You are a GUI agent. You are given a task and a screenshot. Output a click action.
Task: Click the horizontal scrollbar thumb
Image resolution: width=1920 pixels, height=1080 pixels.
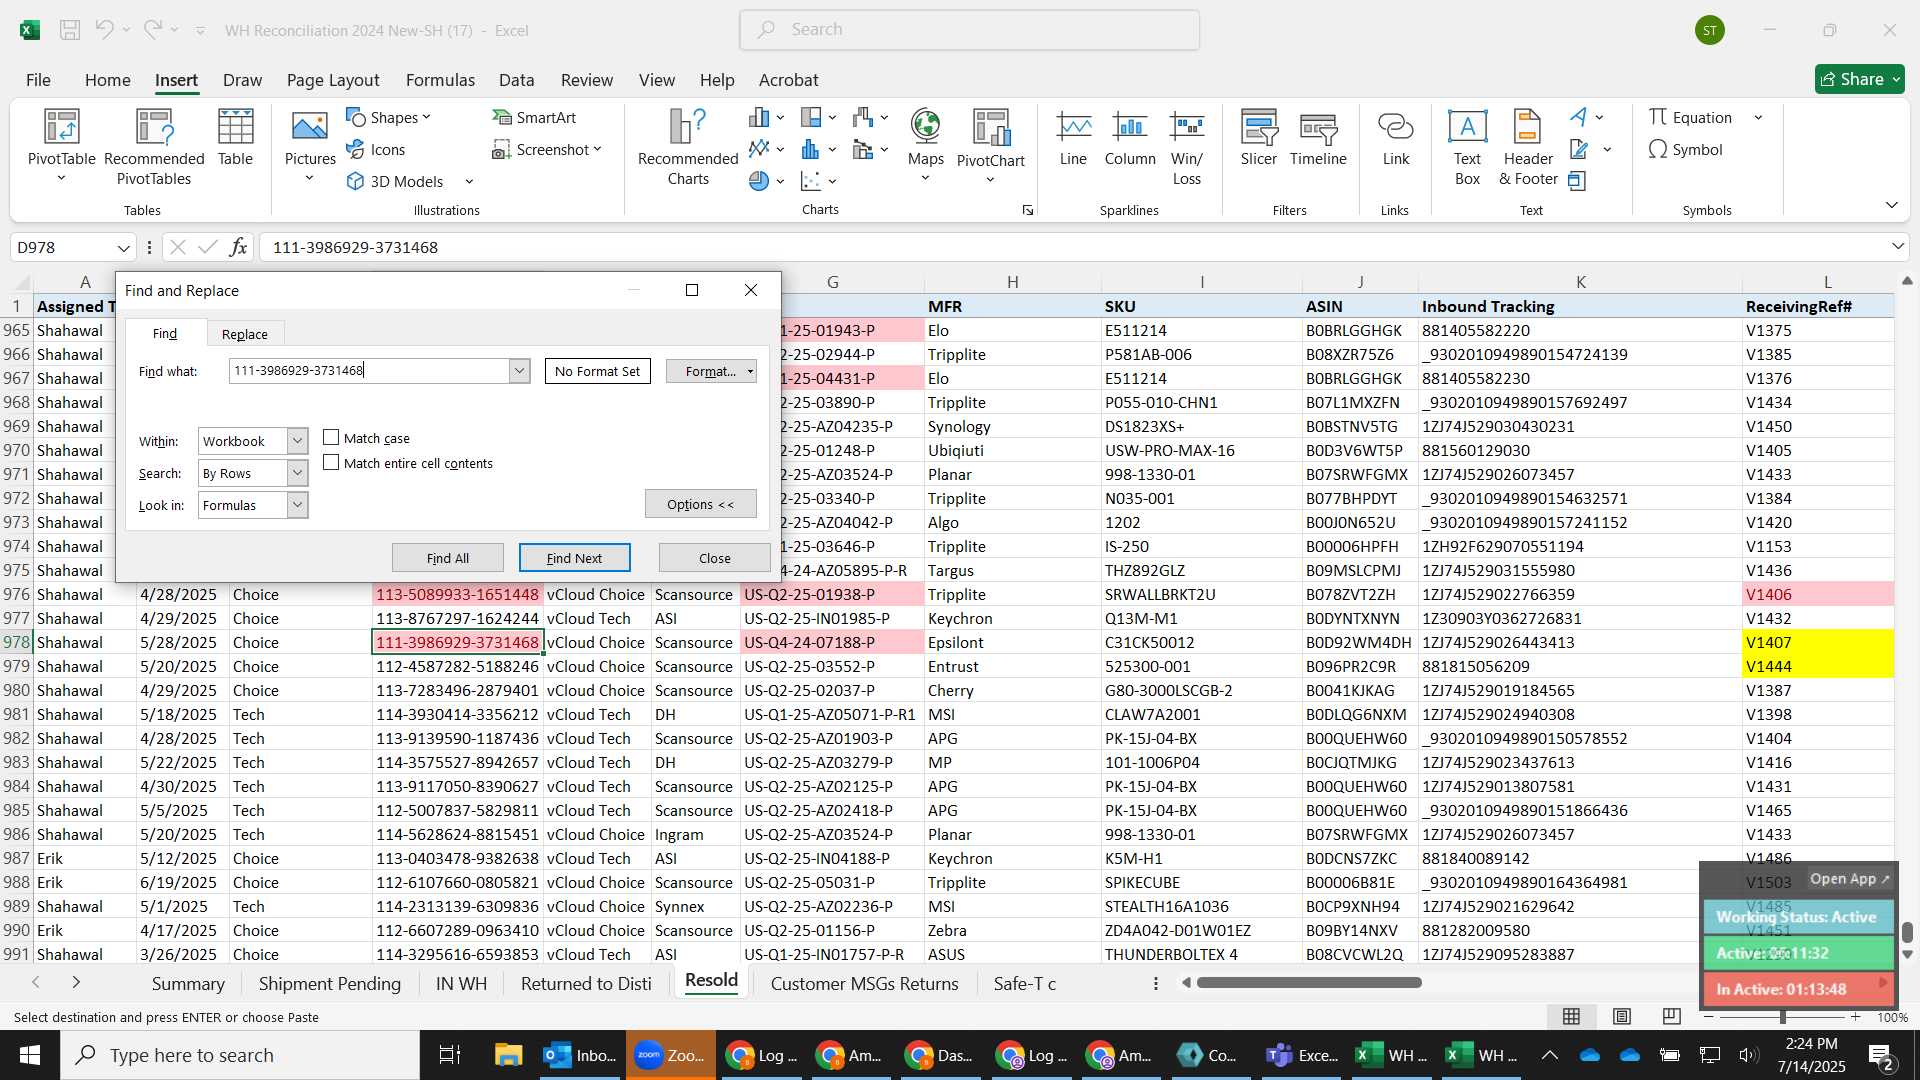1309,983
